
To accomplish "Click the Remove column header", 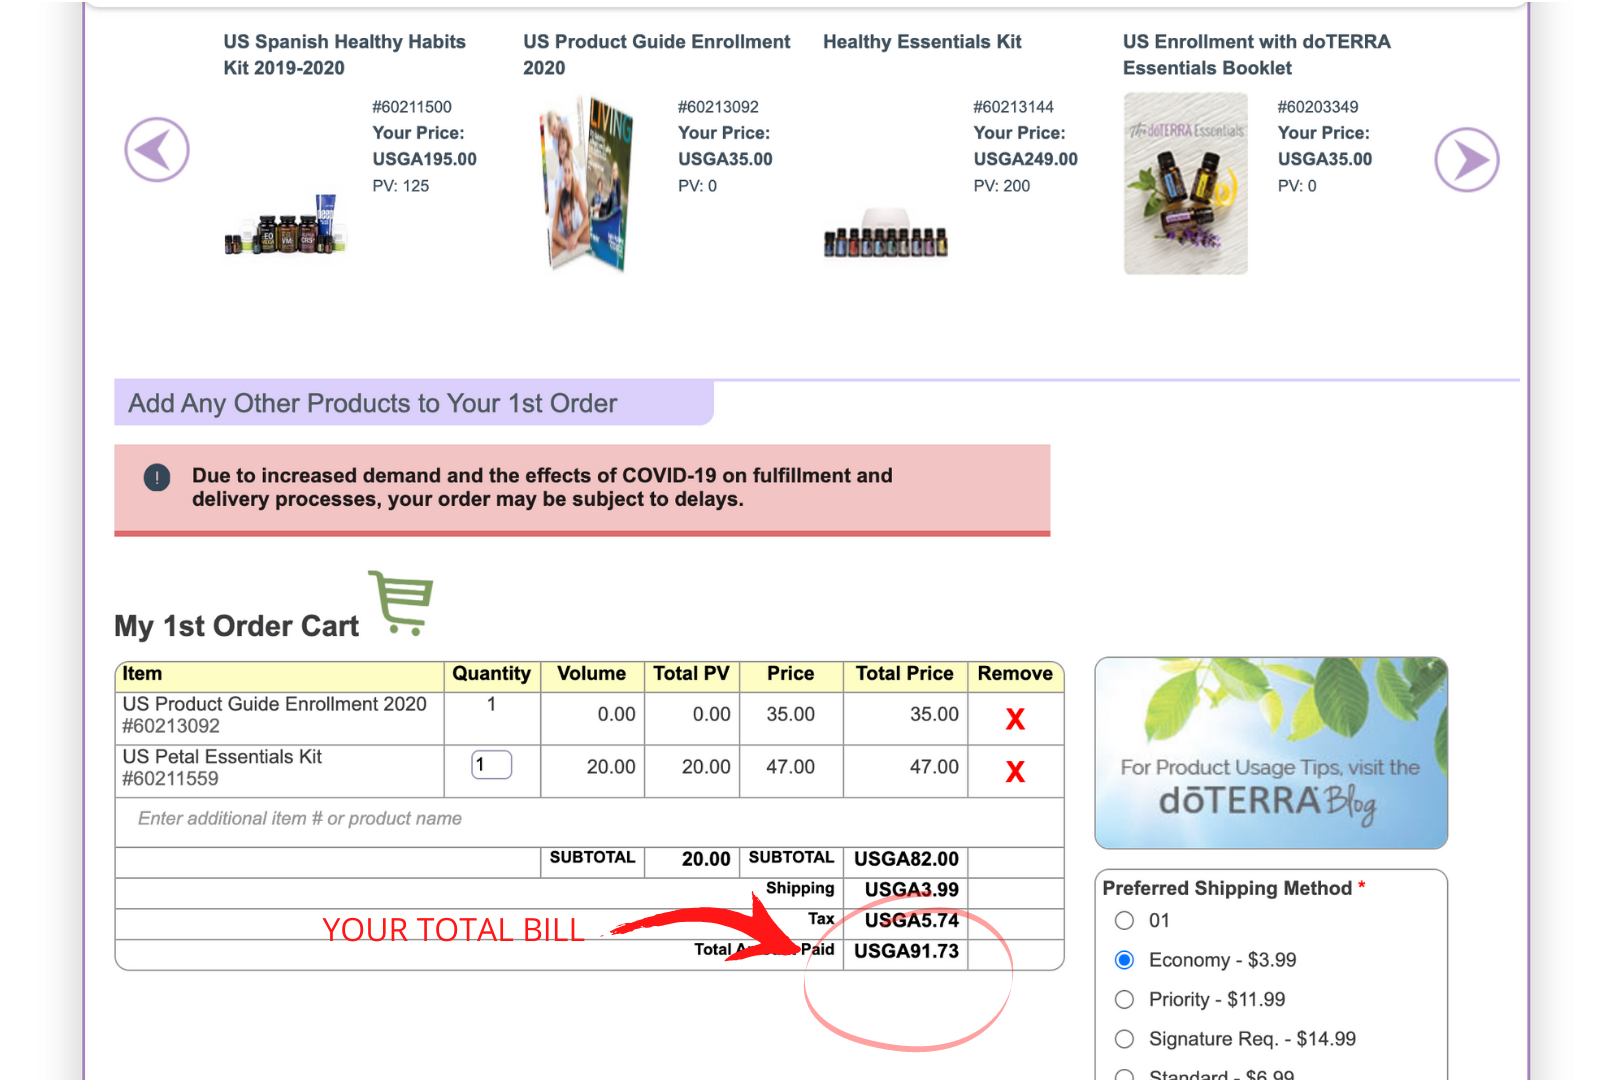I will (1015, 674).
